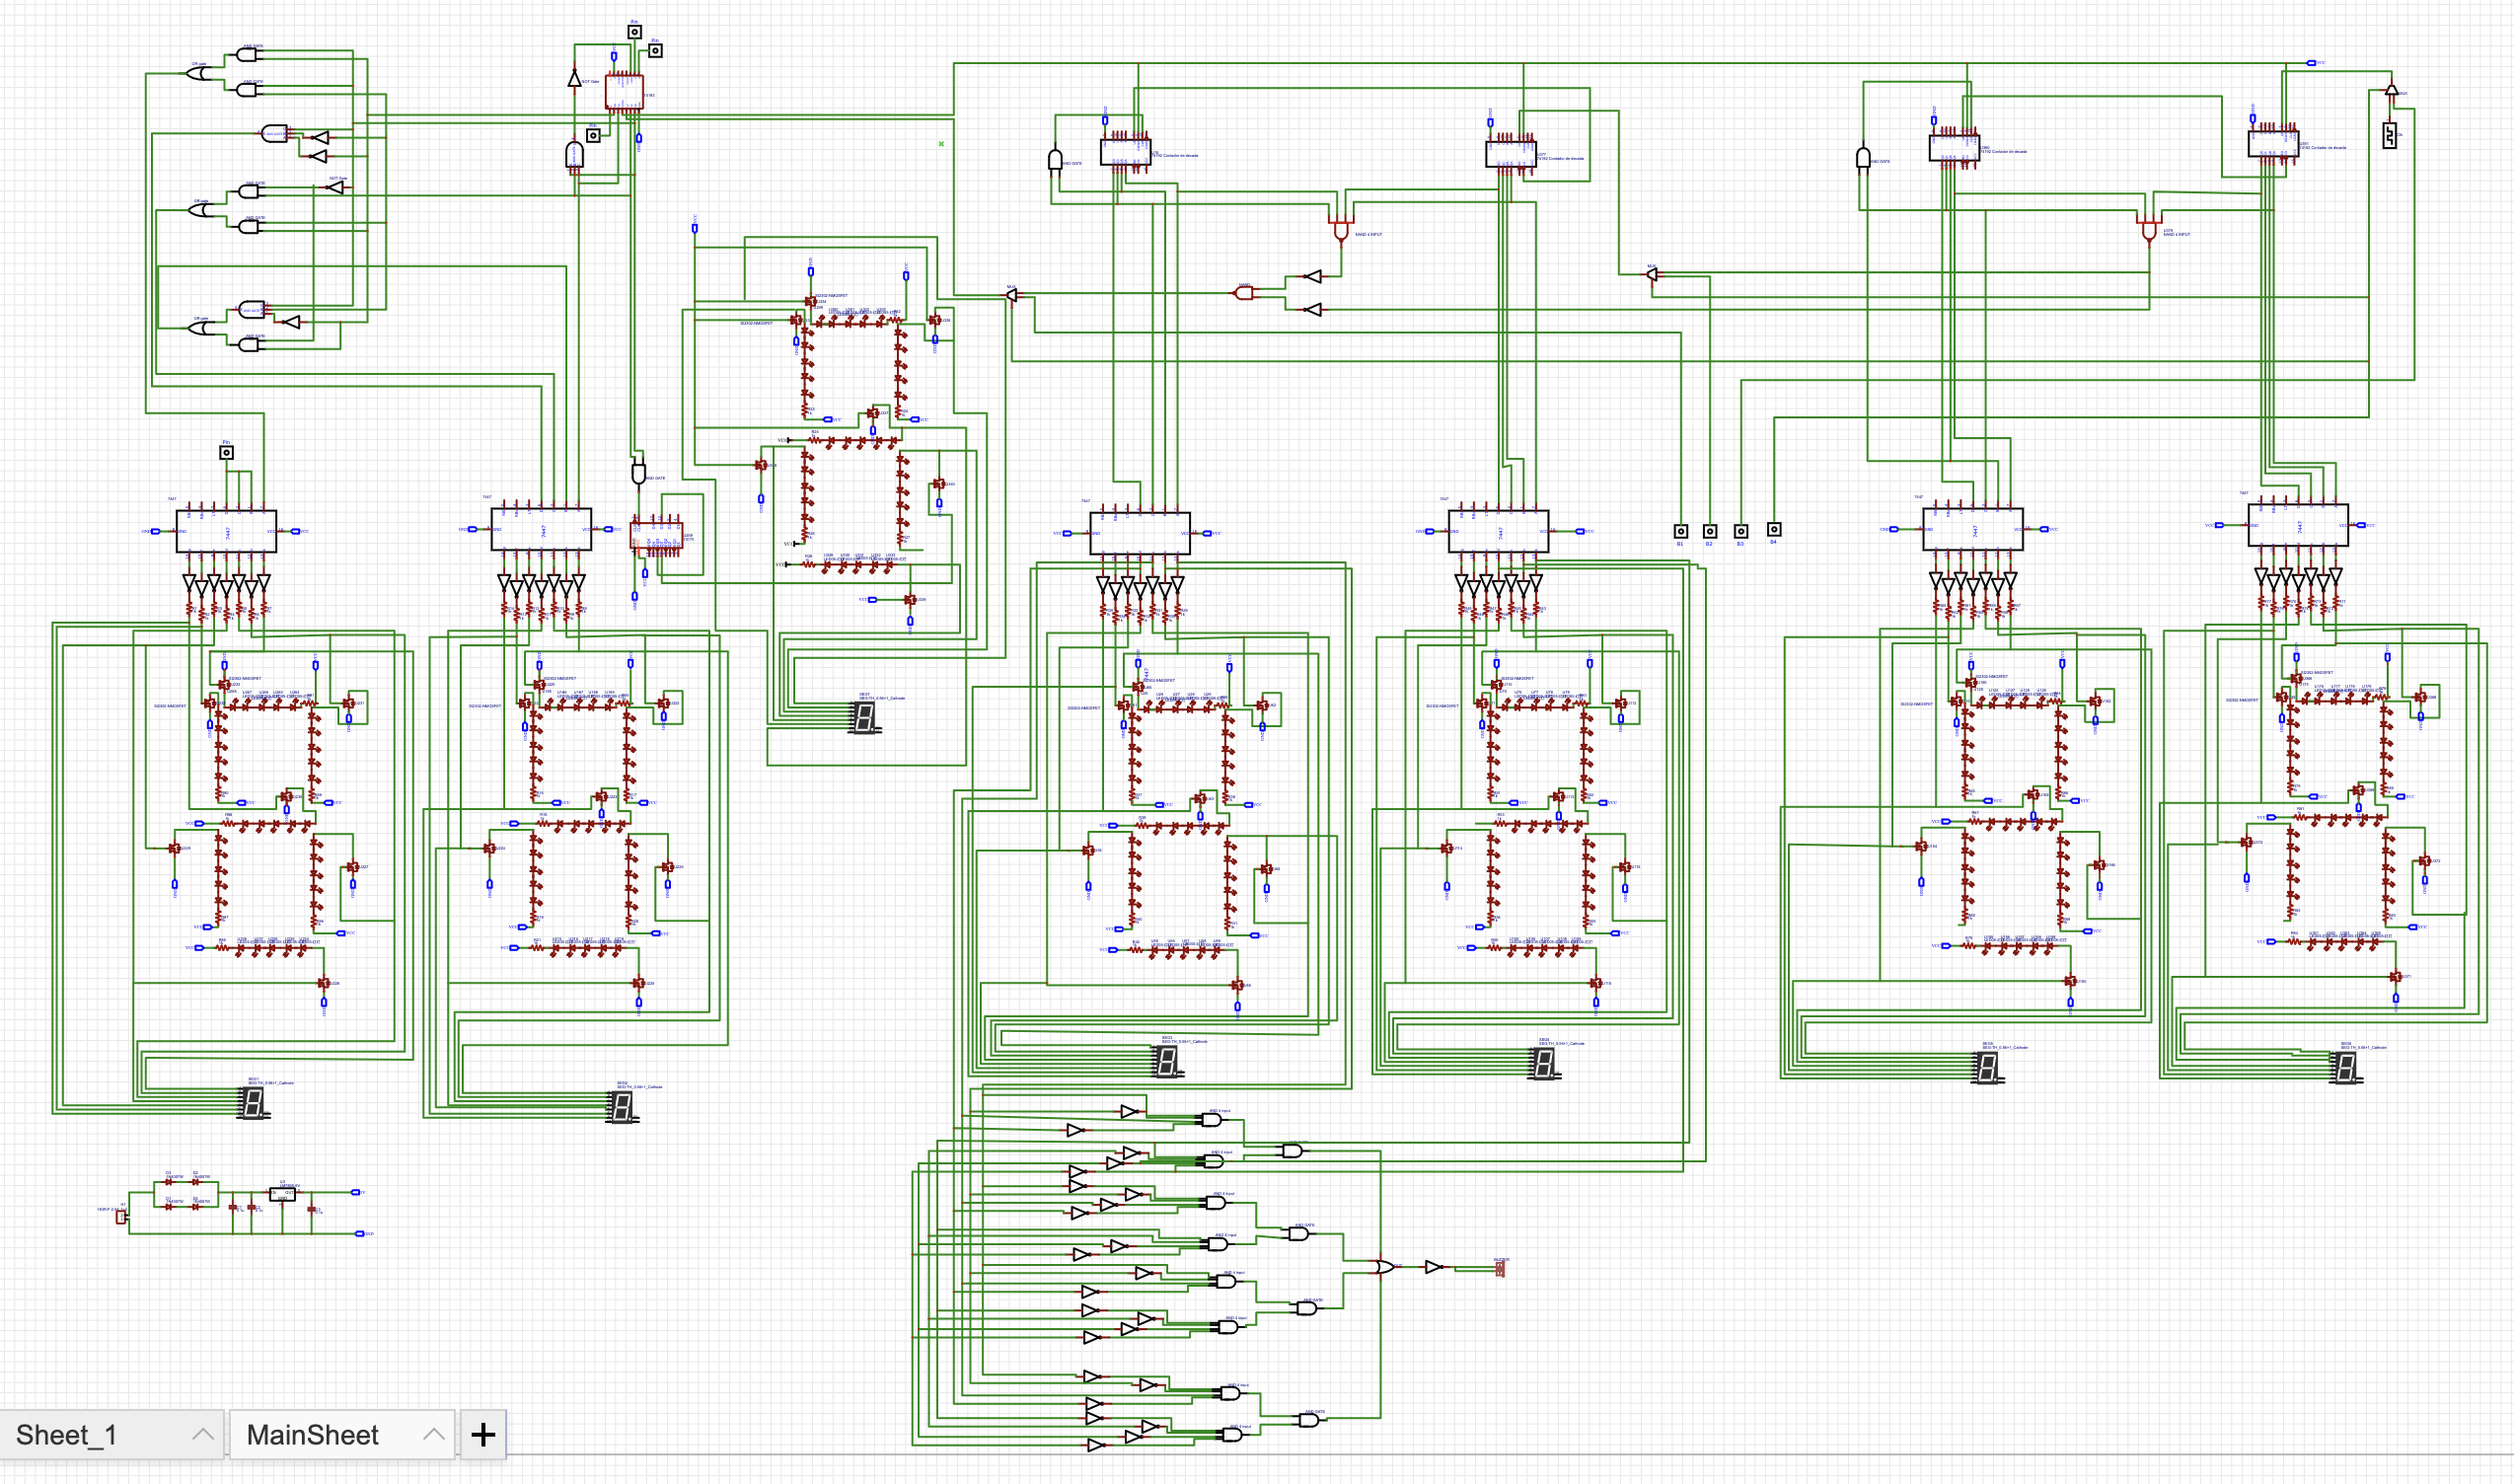This screenshot has height=1484, width=2514.
Task: Select the inverter feeding the BUZZER
Action: (1433, 1267)
